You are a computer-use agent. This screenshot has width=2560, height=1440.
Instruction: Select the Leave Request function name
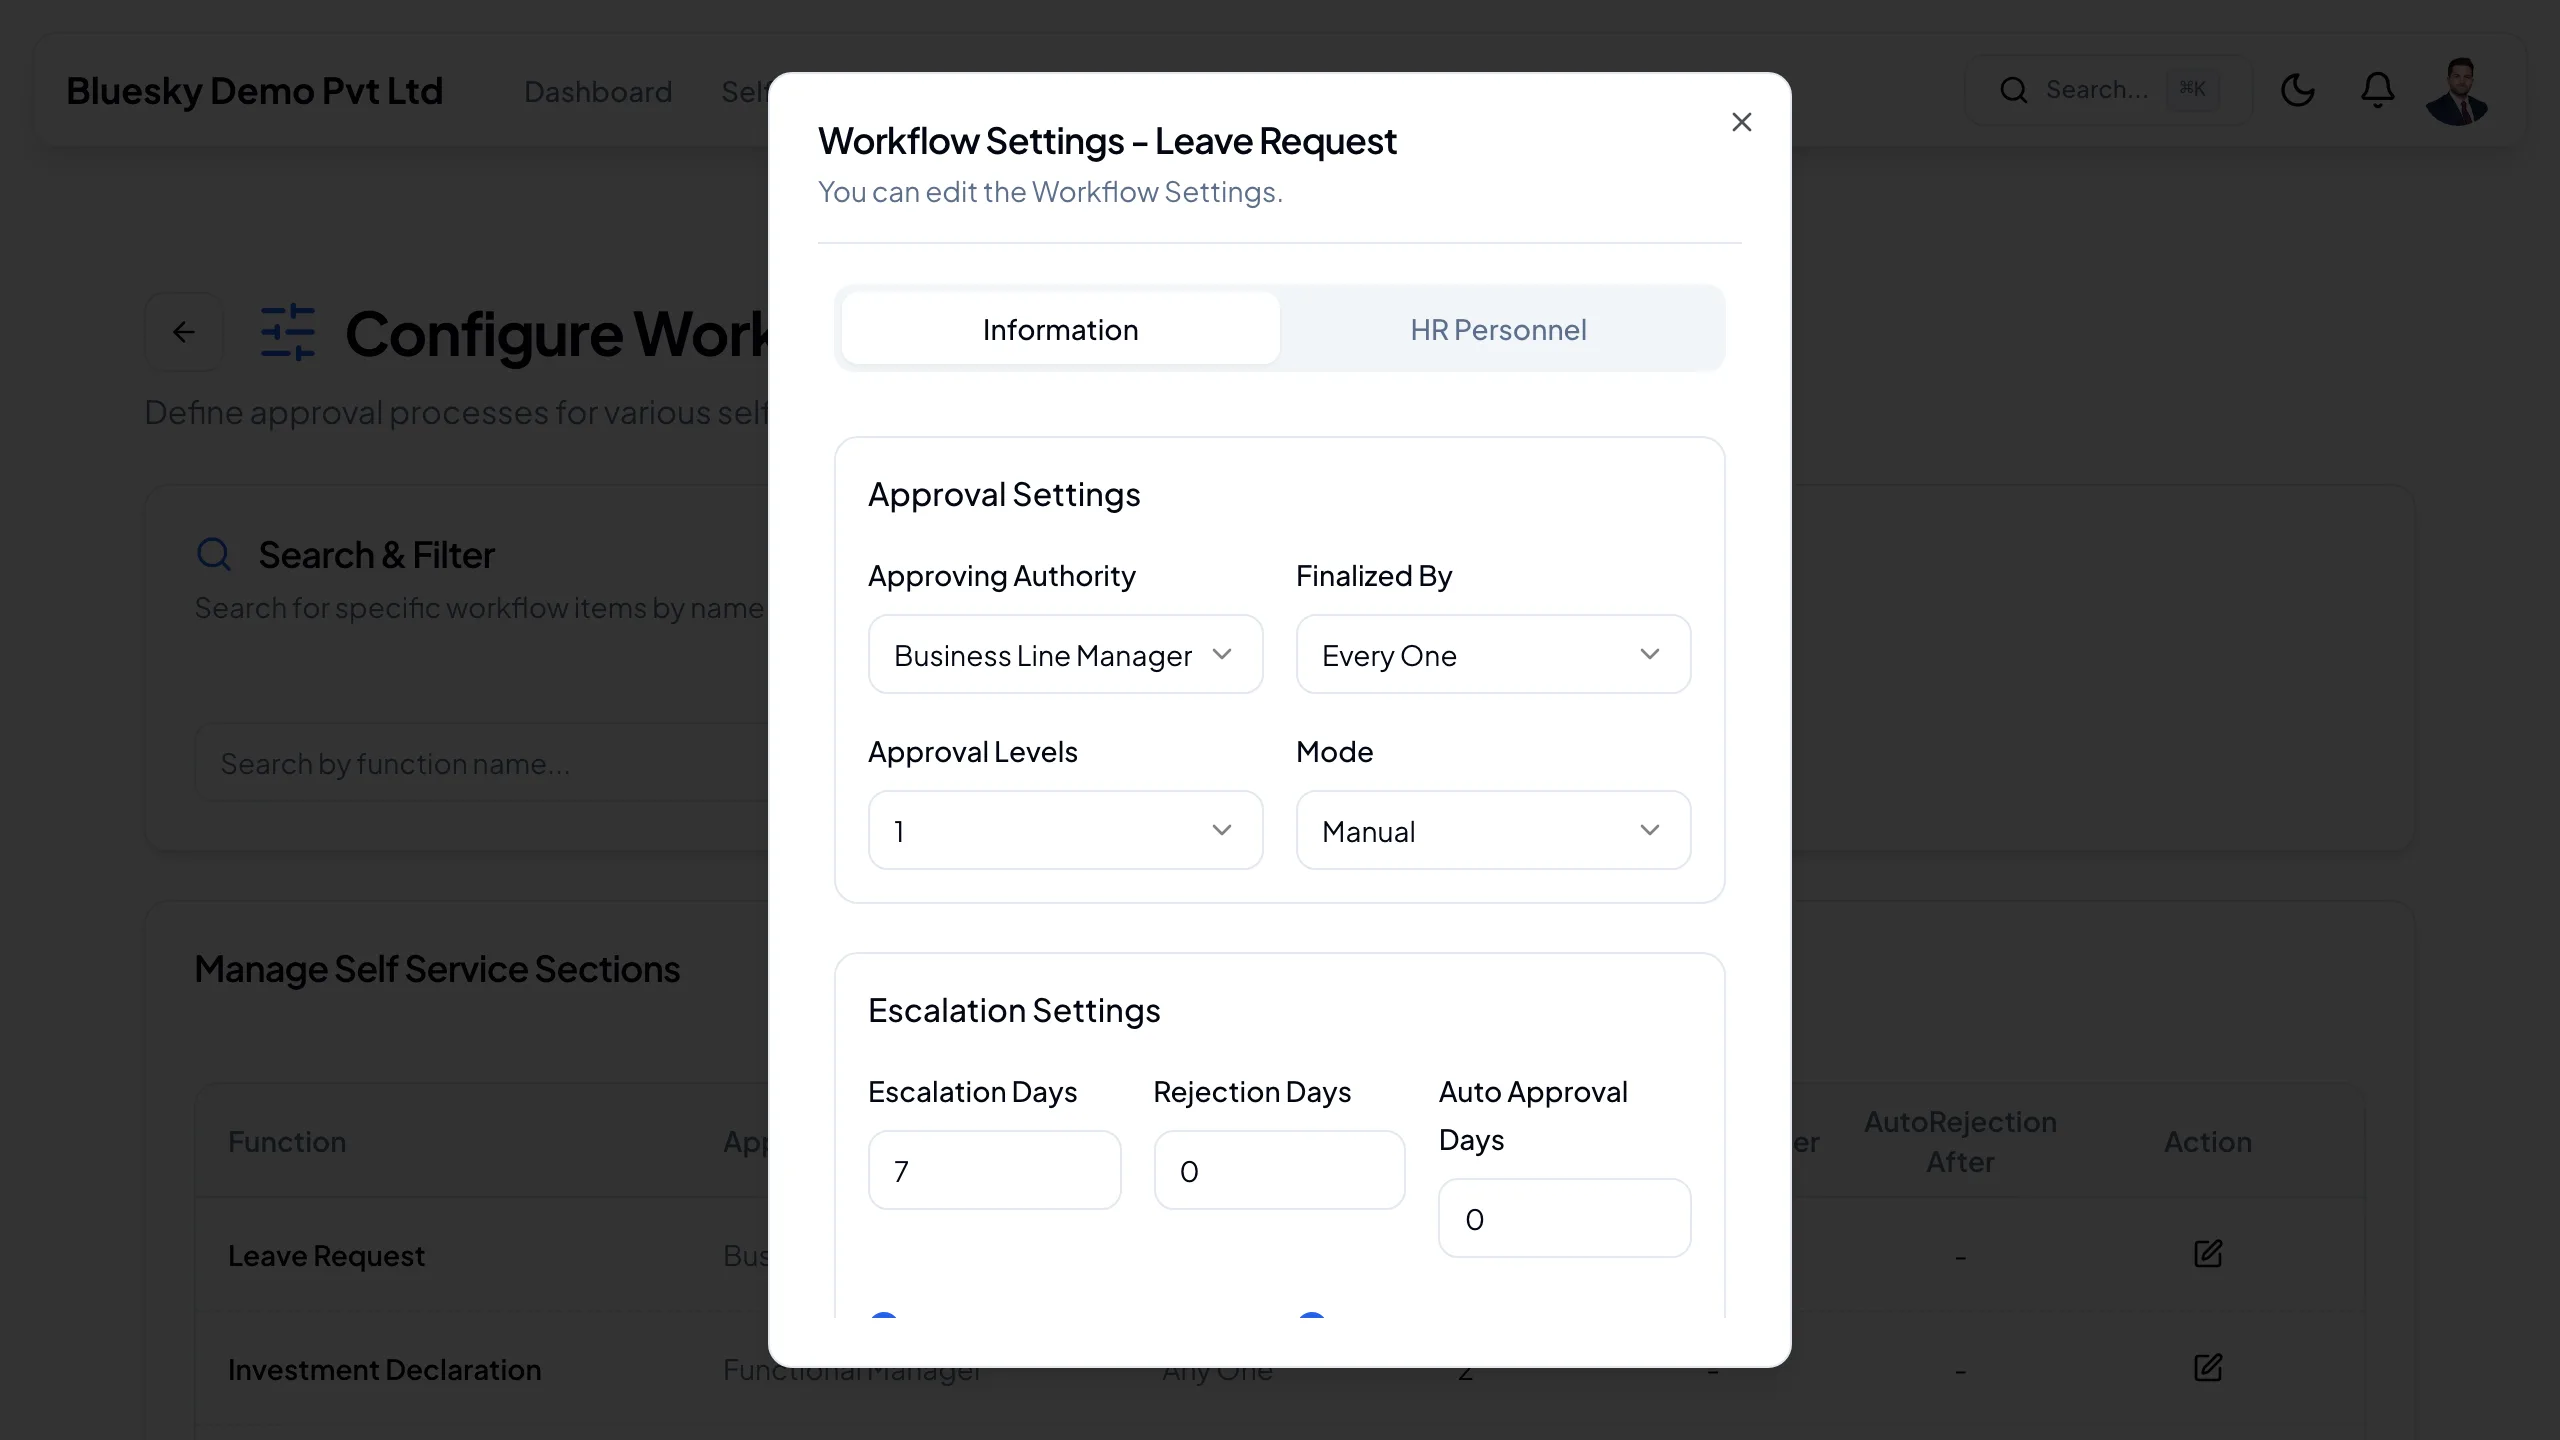326,1255
